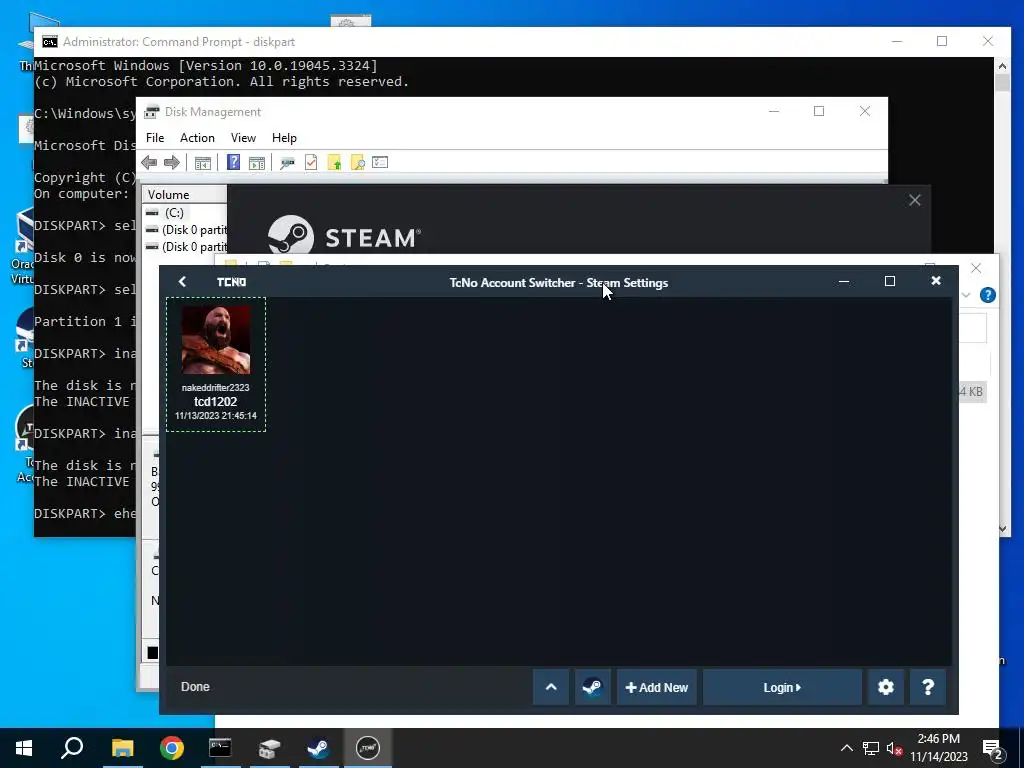Open Google Chrome from taskbar
1024x768 pixels.
click(172, 748)
